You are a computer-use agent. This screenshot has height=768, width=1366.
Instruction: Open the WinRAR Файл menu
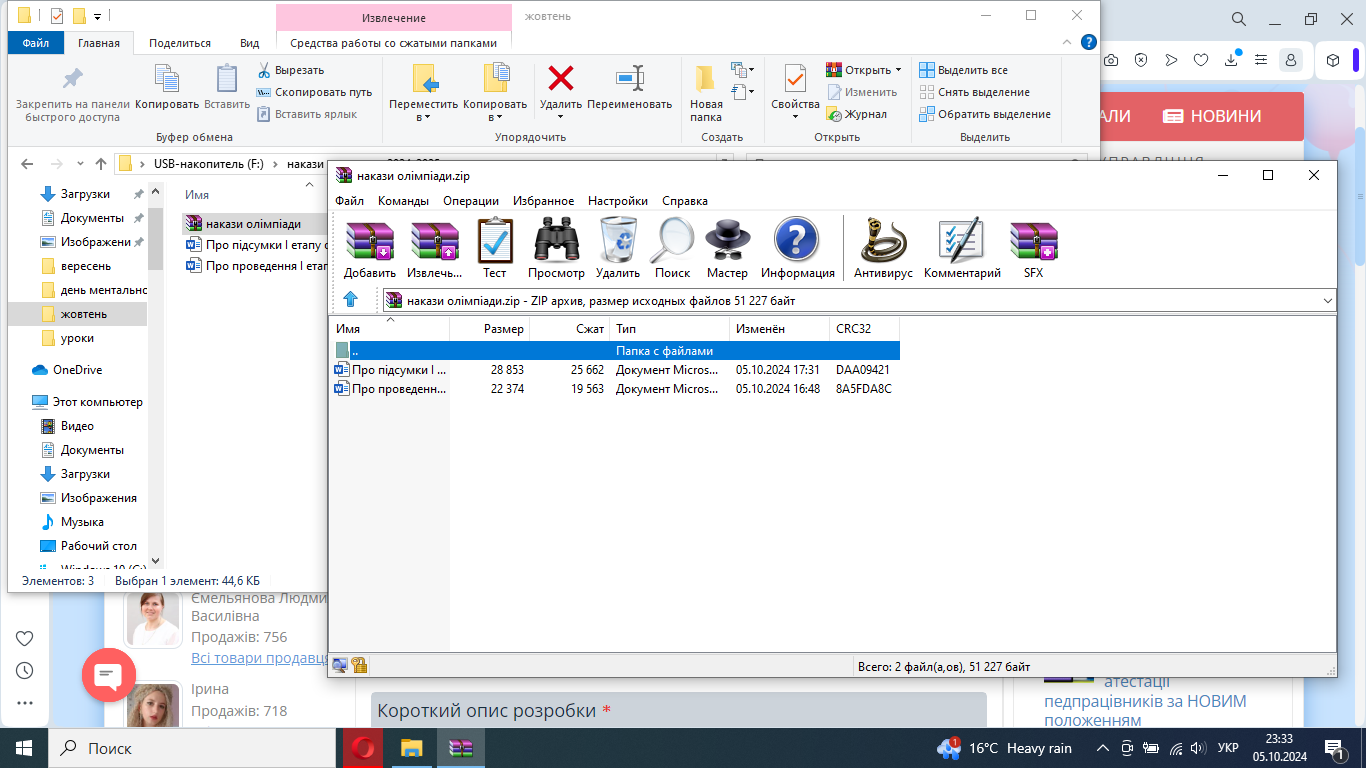350,201
